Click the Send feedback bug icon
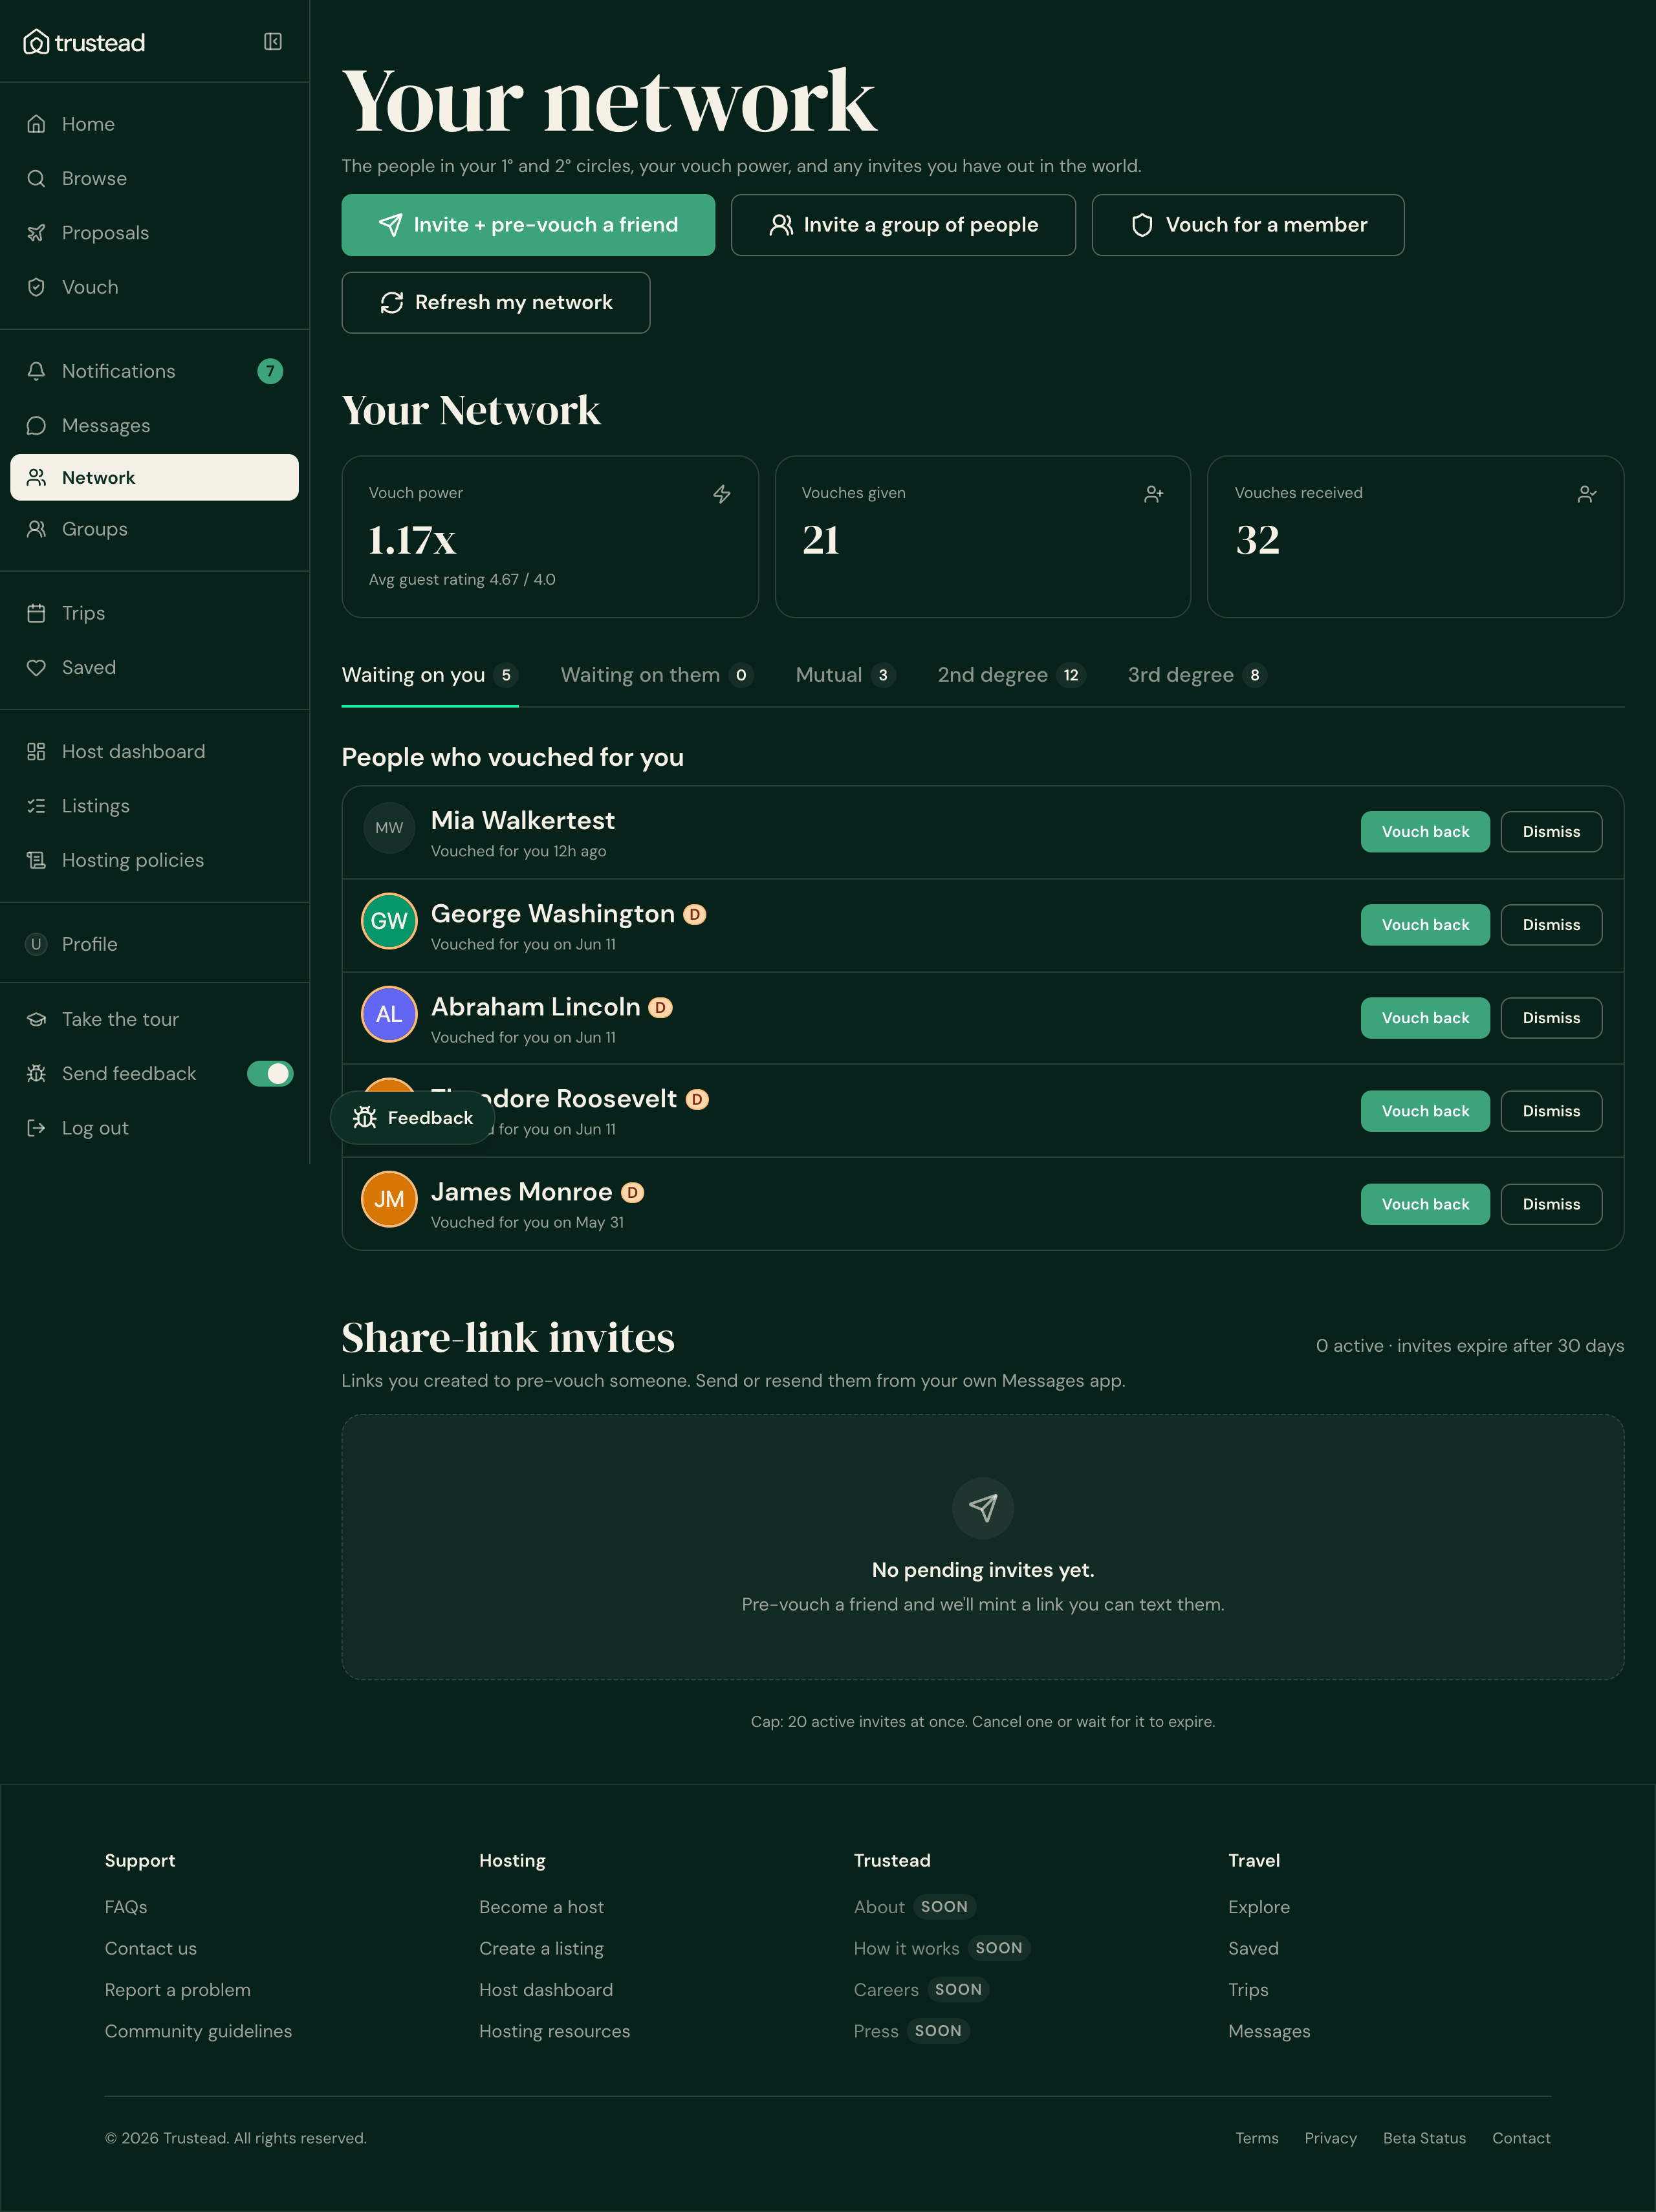The image size is (1656, 2212). point(36,1073)
